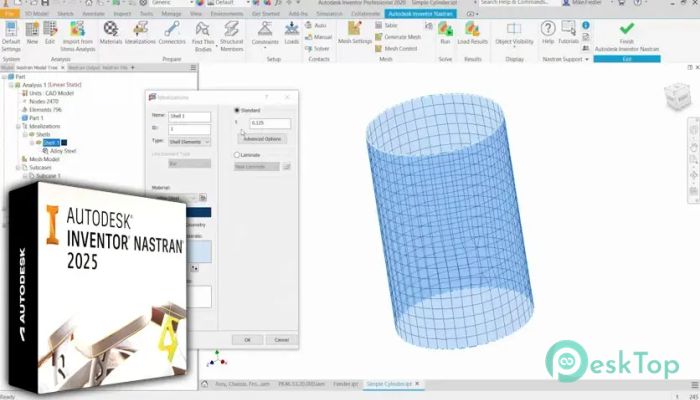The height and width of the screenshot is (400, 700).
Task: Switch to Simple Cylinder document tab
Action: tap(389, 384)
